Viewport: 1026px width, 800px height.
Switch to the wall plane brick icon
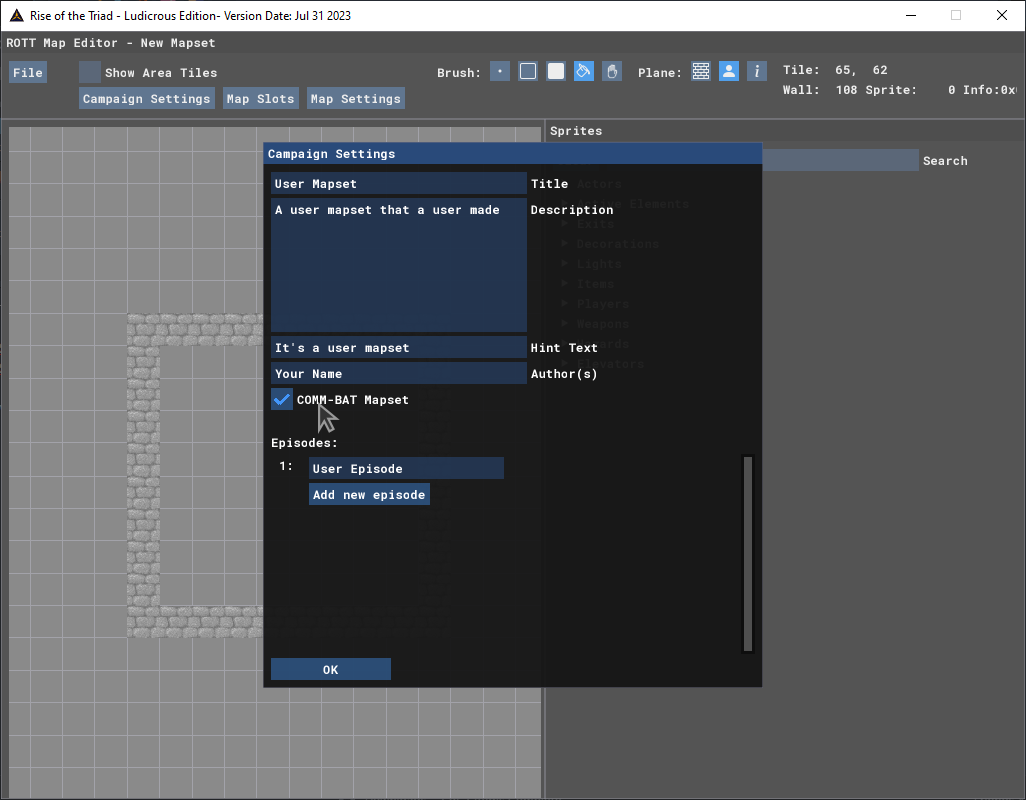click(701, 71)
